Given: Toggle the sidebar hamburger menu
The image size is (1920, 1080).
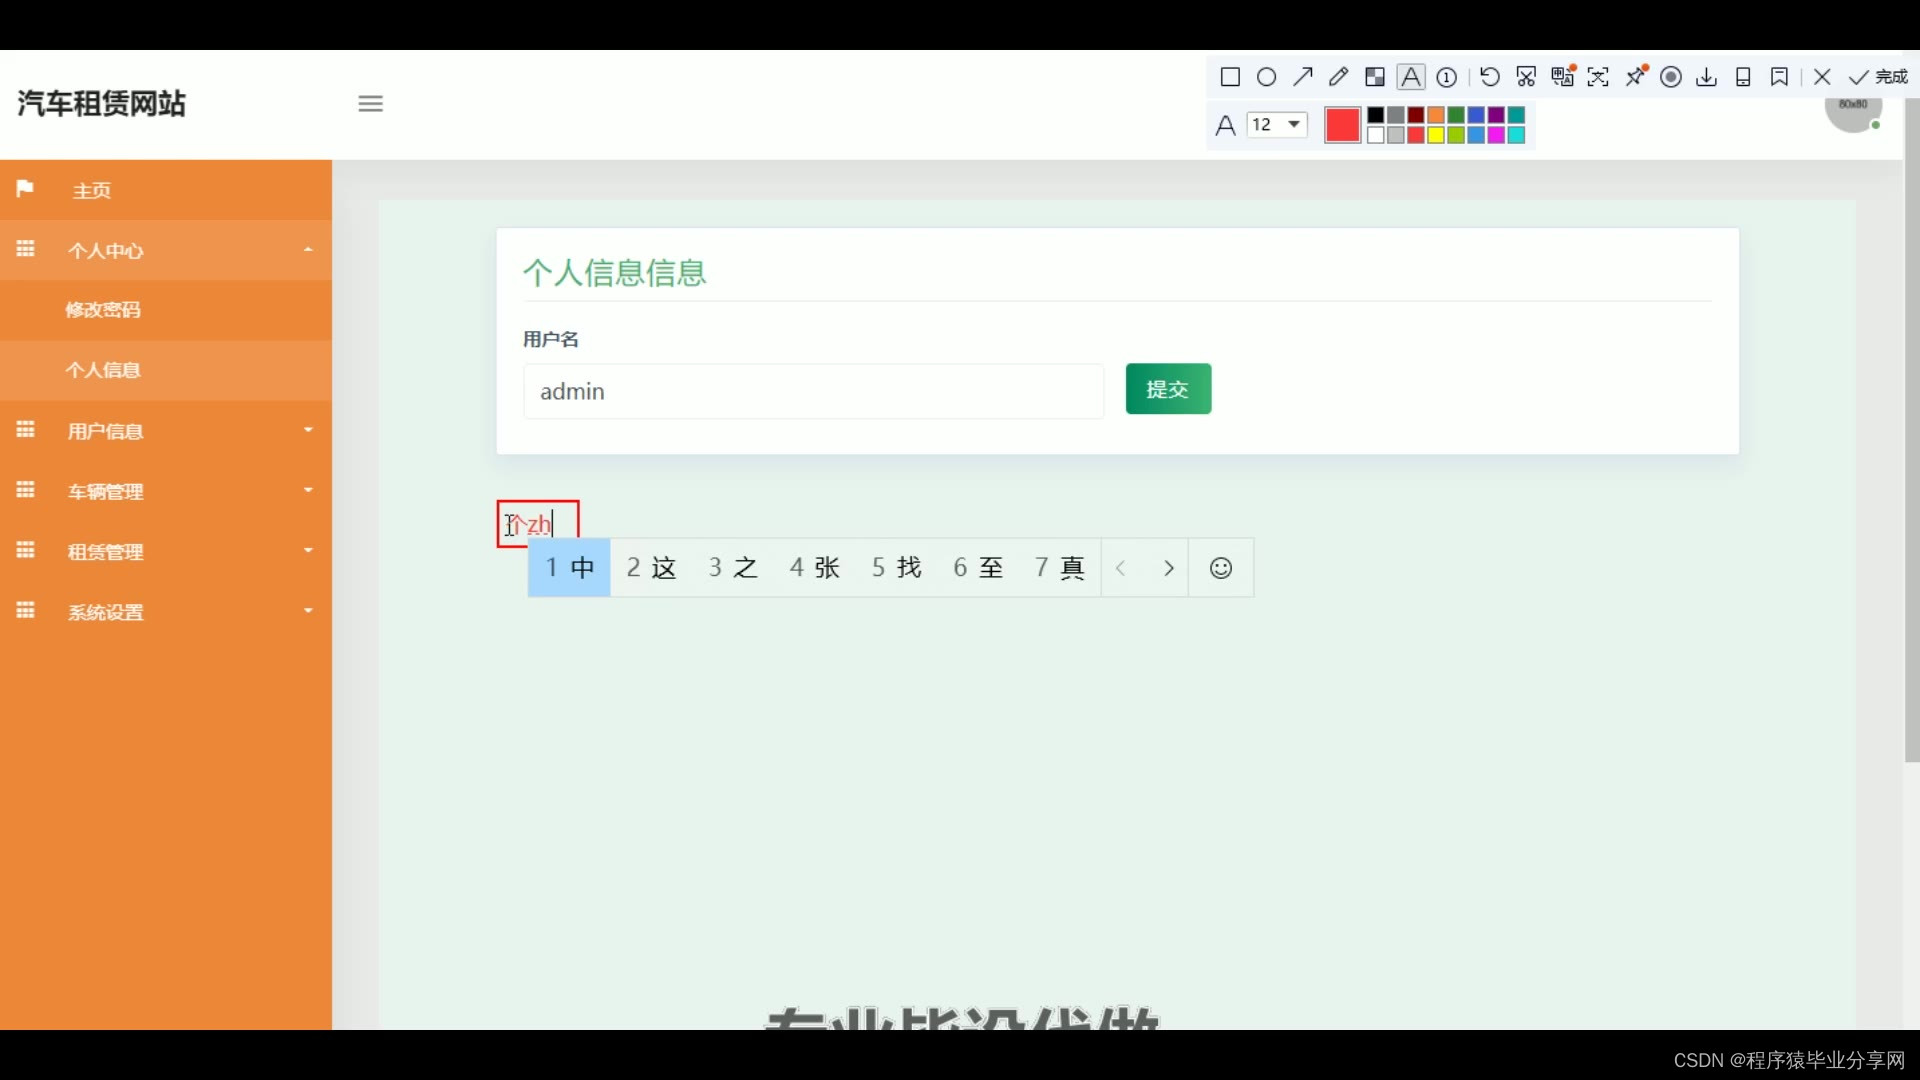Looking at the screenshot, I should [370, 104].
